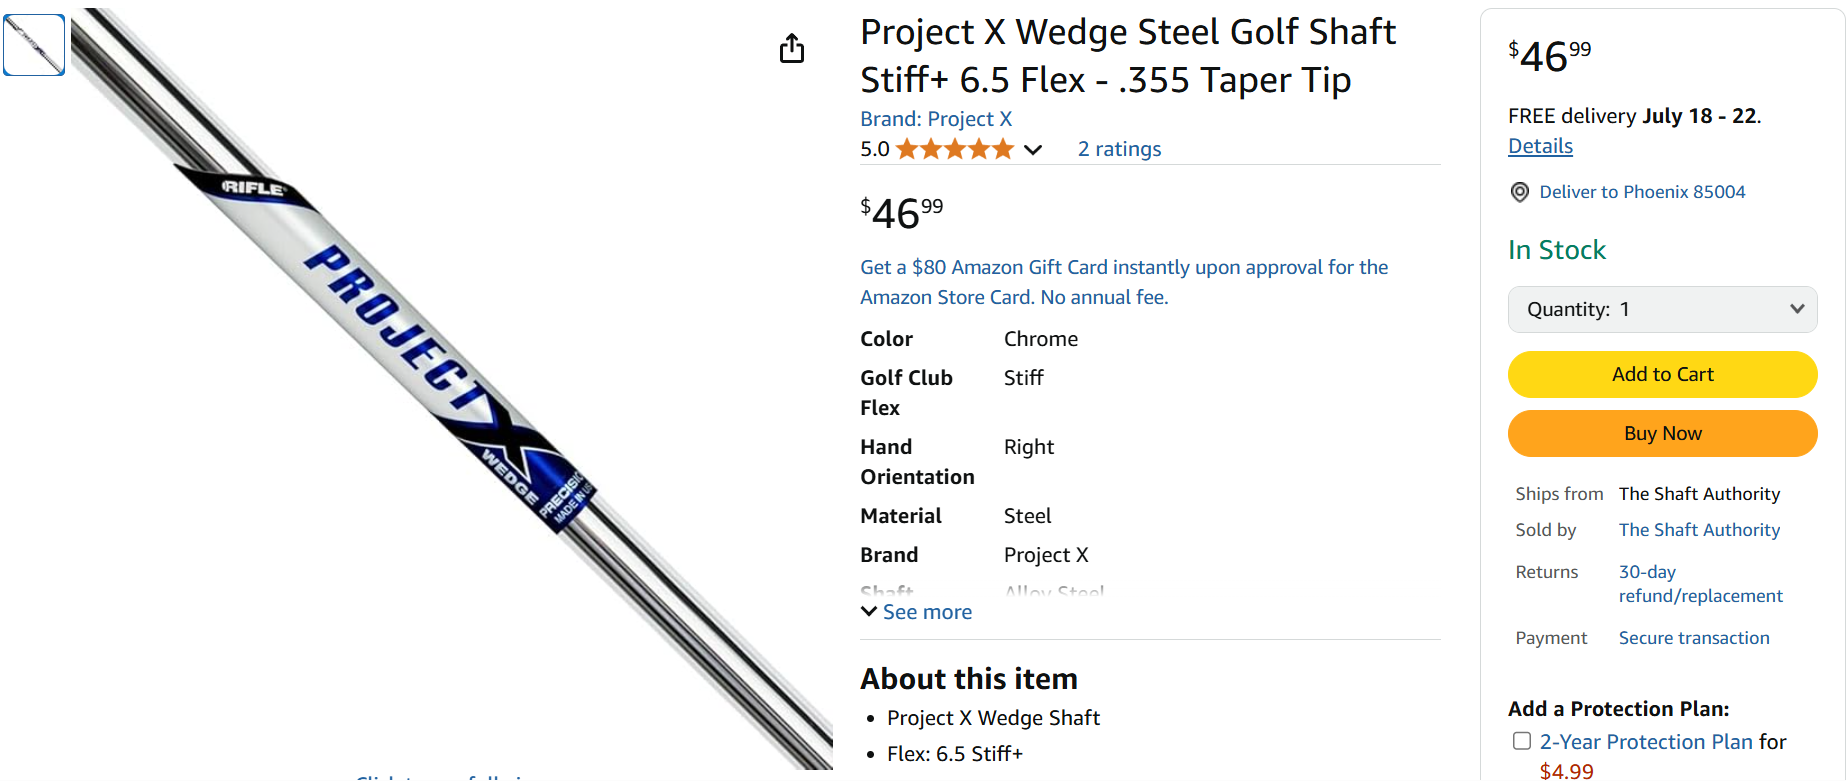Open the delivery Details link
This screenshot has width=1846, height=781.
click(x=1540, y=146)
